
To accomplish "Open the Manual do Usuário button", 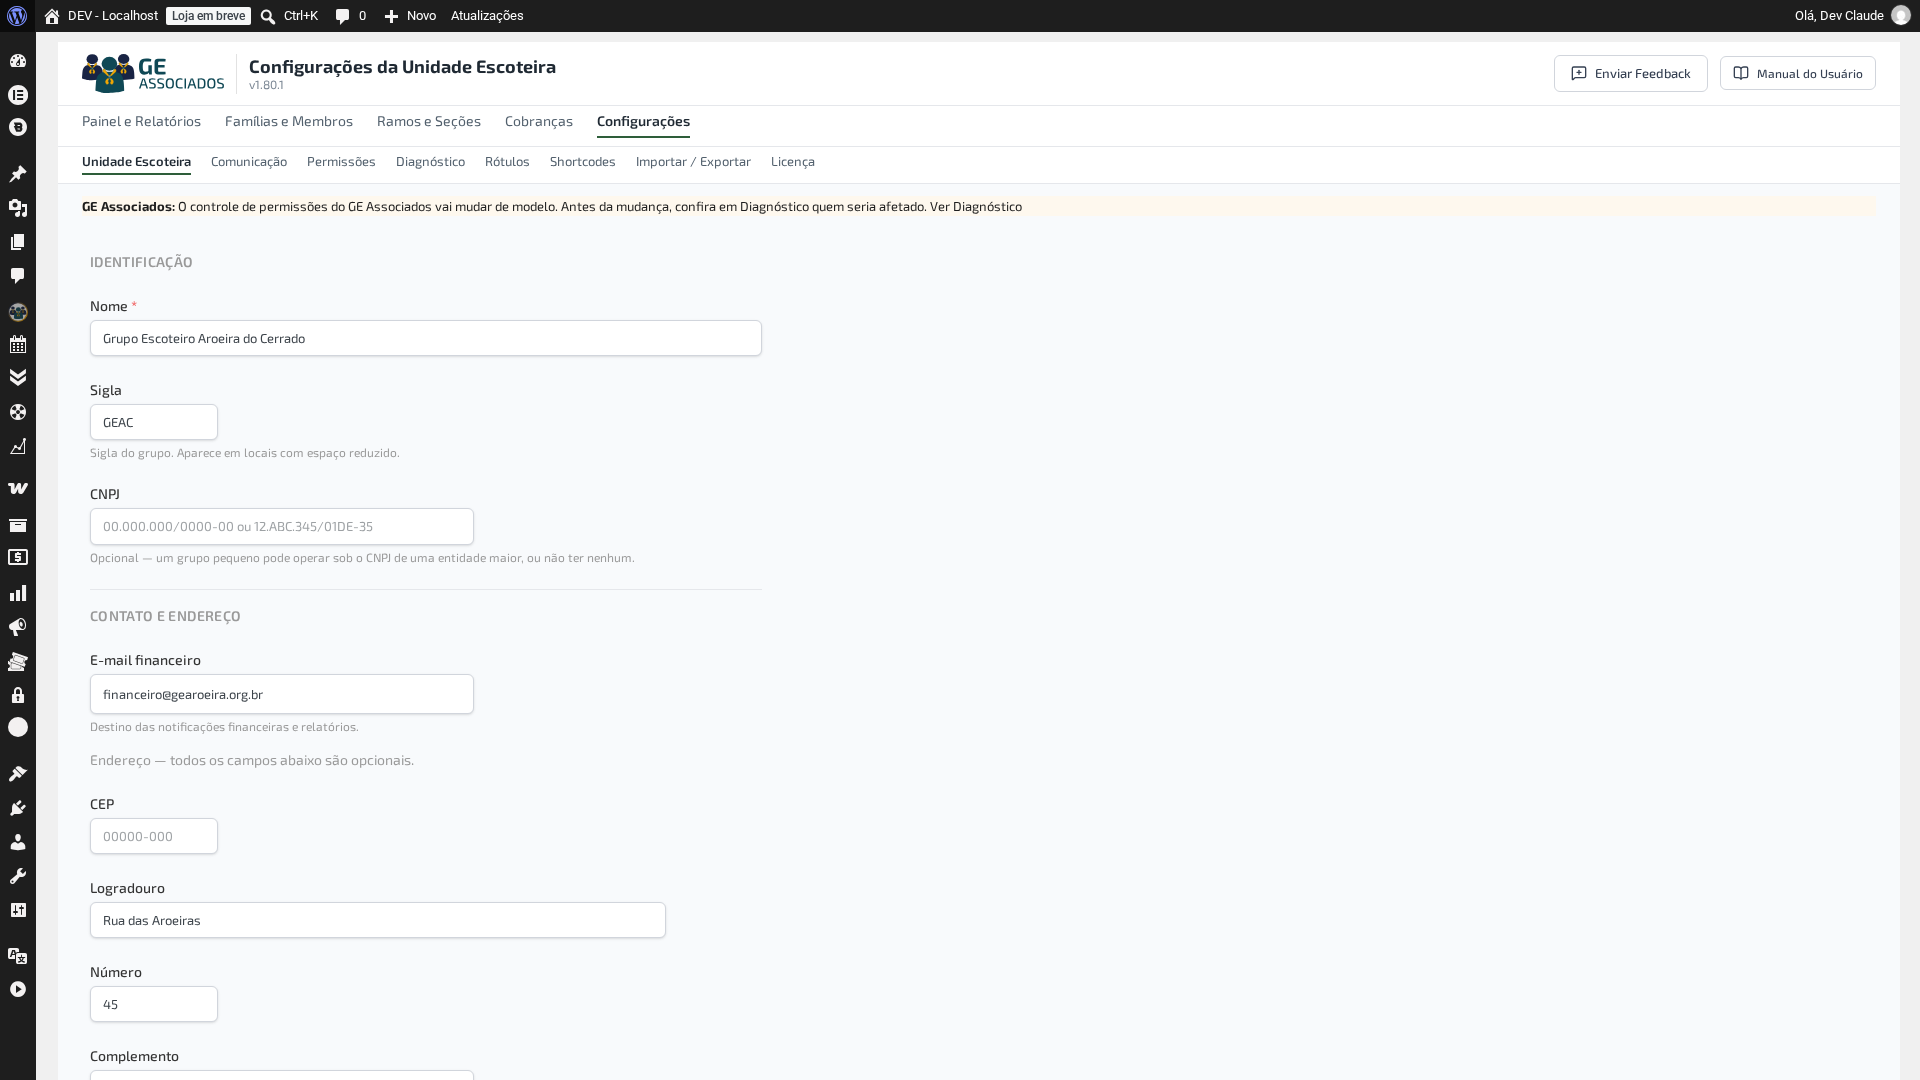I will (x=1798, y=74).
